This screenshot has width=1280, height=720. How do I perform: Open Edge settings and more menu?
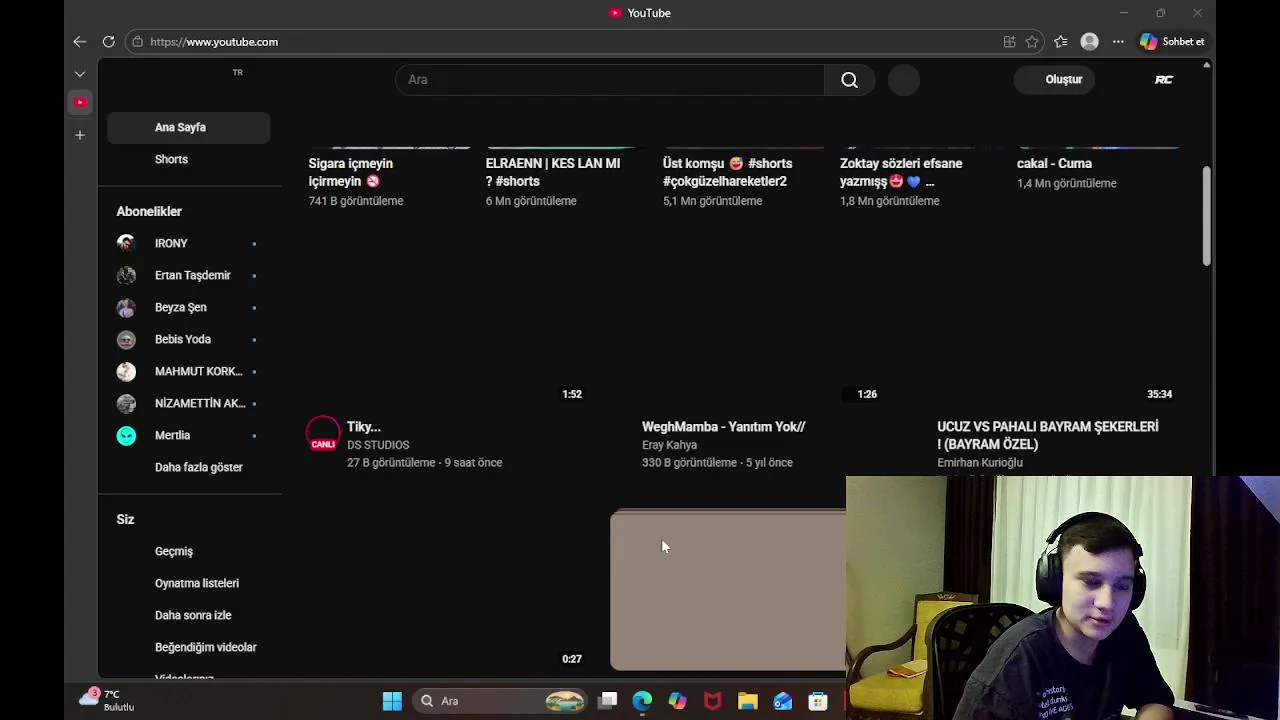click(1118, 42)
